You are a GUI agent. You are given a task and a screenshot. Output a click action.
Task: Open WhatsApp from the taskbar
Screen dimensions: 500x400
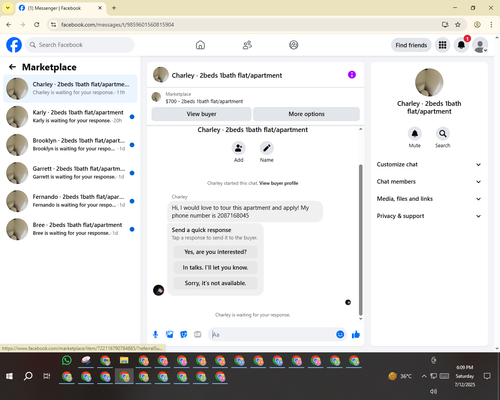(x=67, y=360)
